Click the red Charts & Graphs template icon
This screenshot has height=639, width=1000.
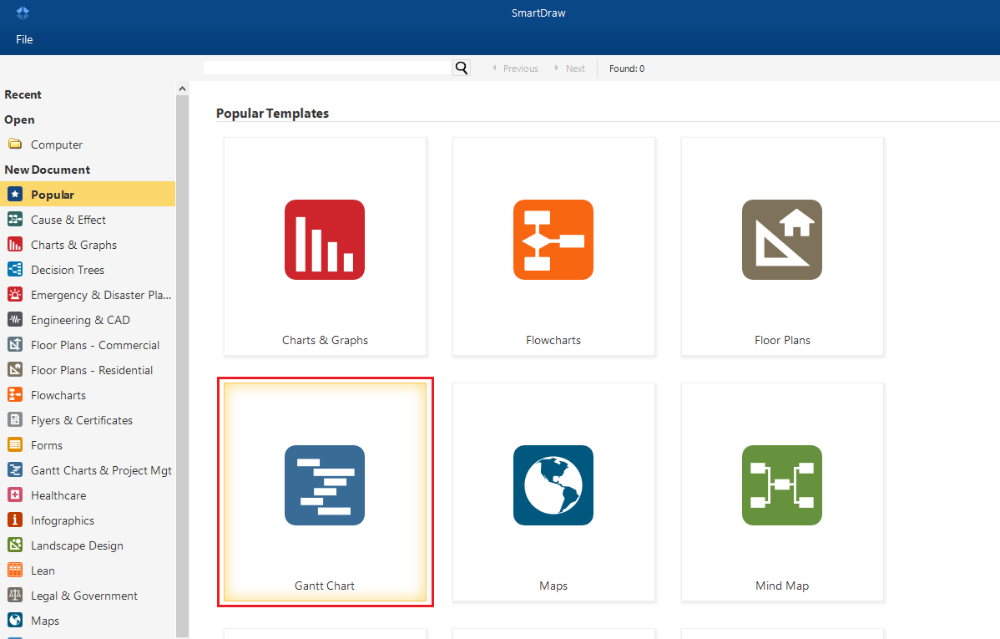click(324, 239)
